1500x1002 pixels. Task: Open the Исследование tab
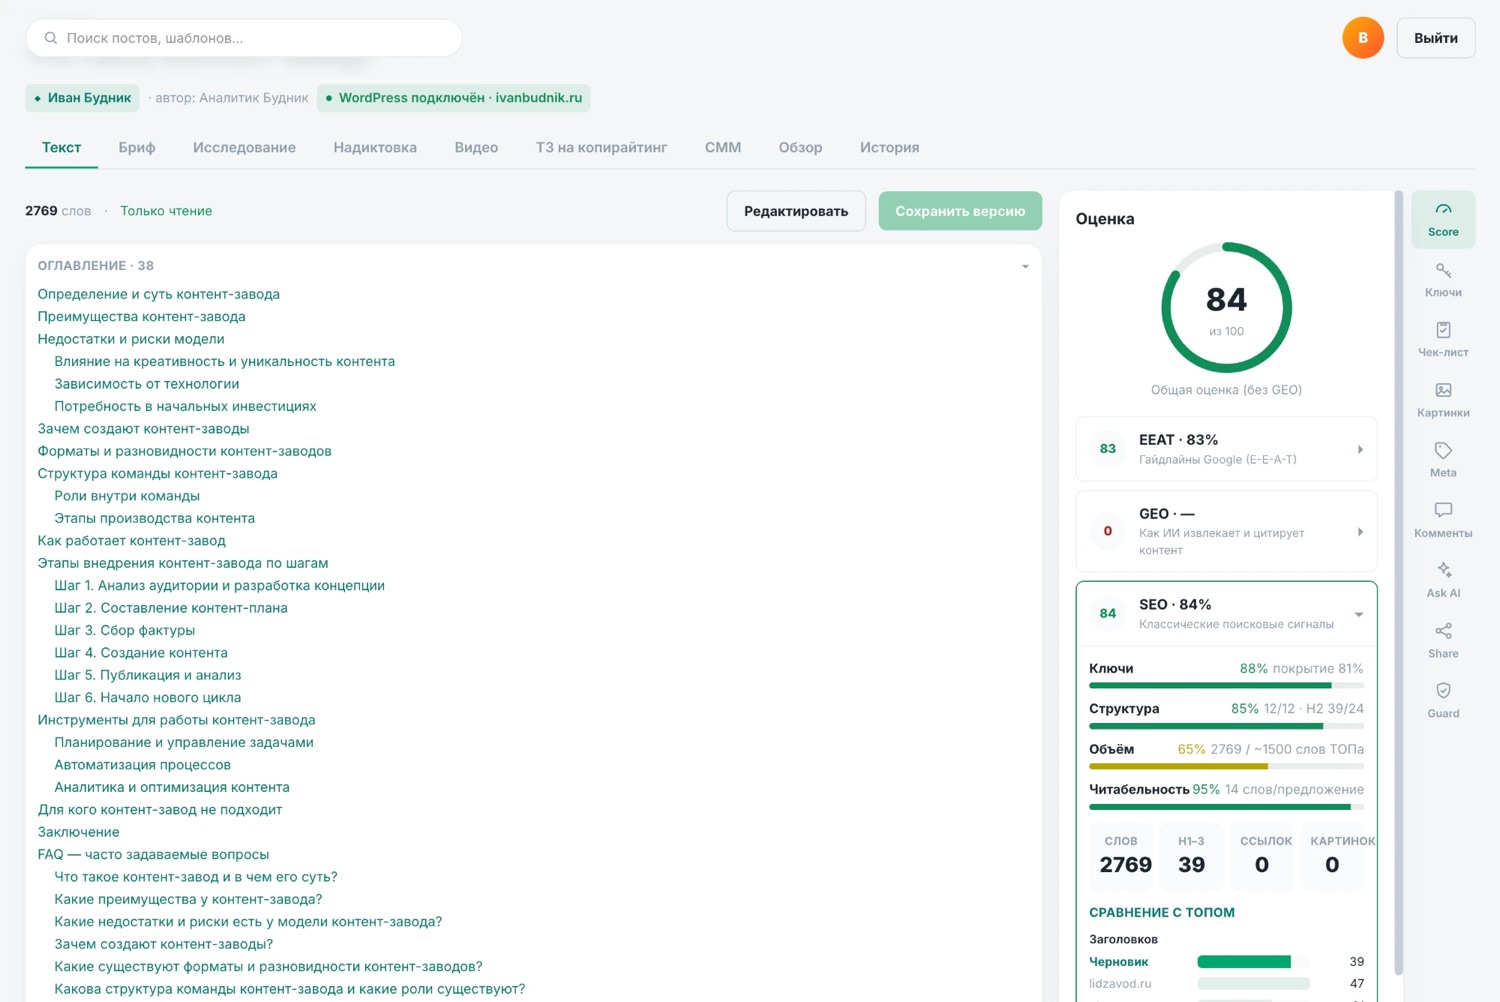(244, 147)
